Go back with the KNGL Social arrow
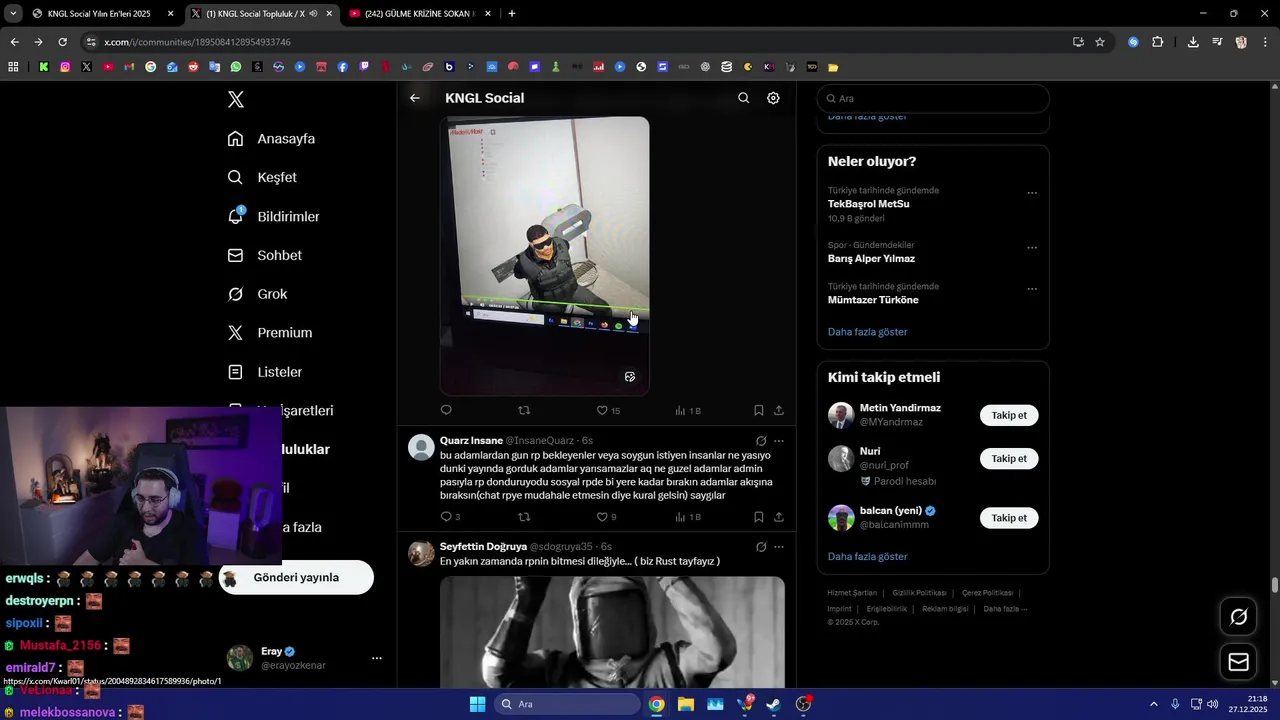The width and height of the screenshot is (1280, 720). pos(415,98)
